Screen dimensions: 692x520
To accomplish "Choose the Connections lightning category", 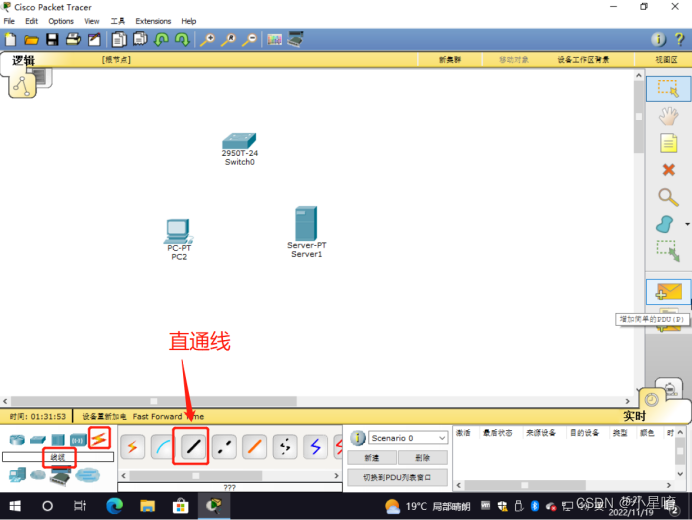I will [x=99, y=438].
